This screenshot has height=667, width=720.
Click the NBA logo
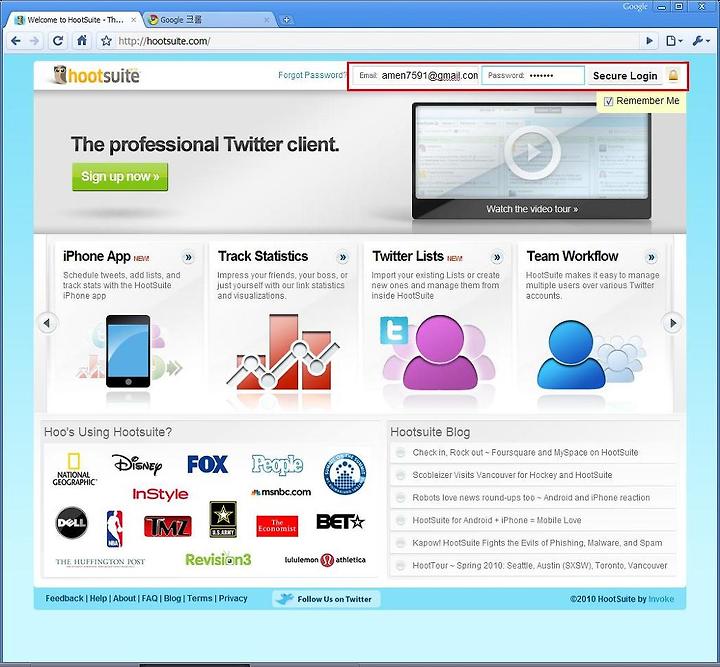point(115,528)
